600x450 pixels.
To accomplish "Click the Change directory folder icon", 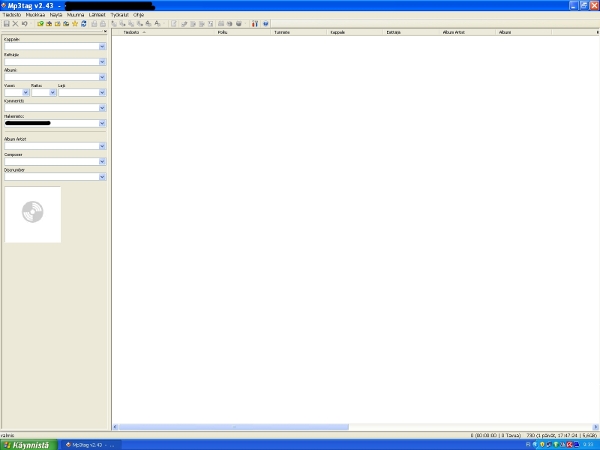I will pyautogui.click(x=40, y=24).
